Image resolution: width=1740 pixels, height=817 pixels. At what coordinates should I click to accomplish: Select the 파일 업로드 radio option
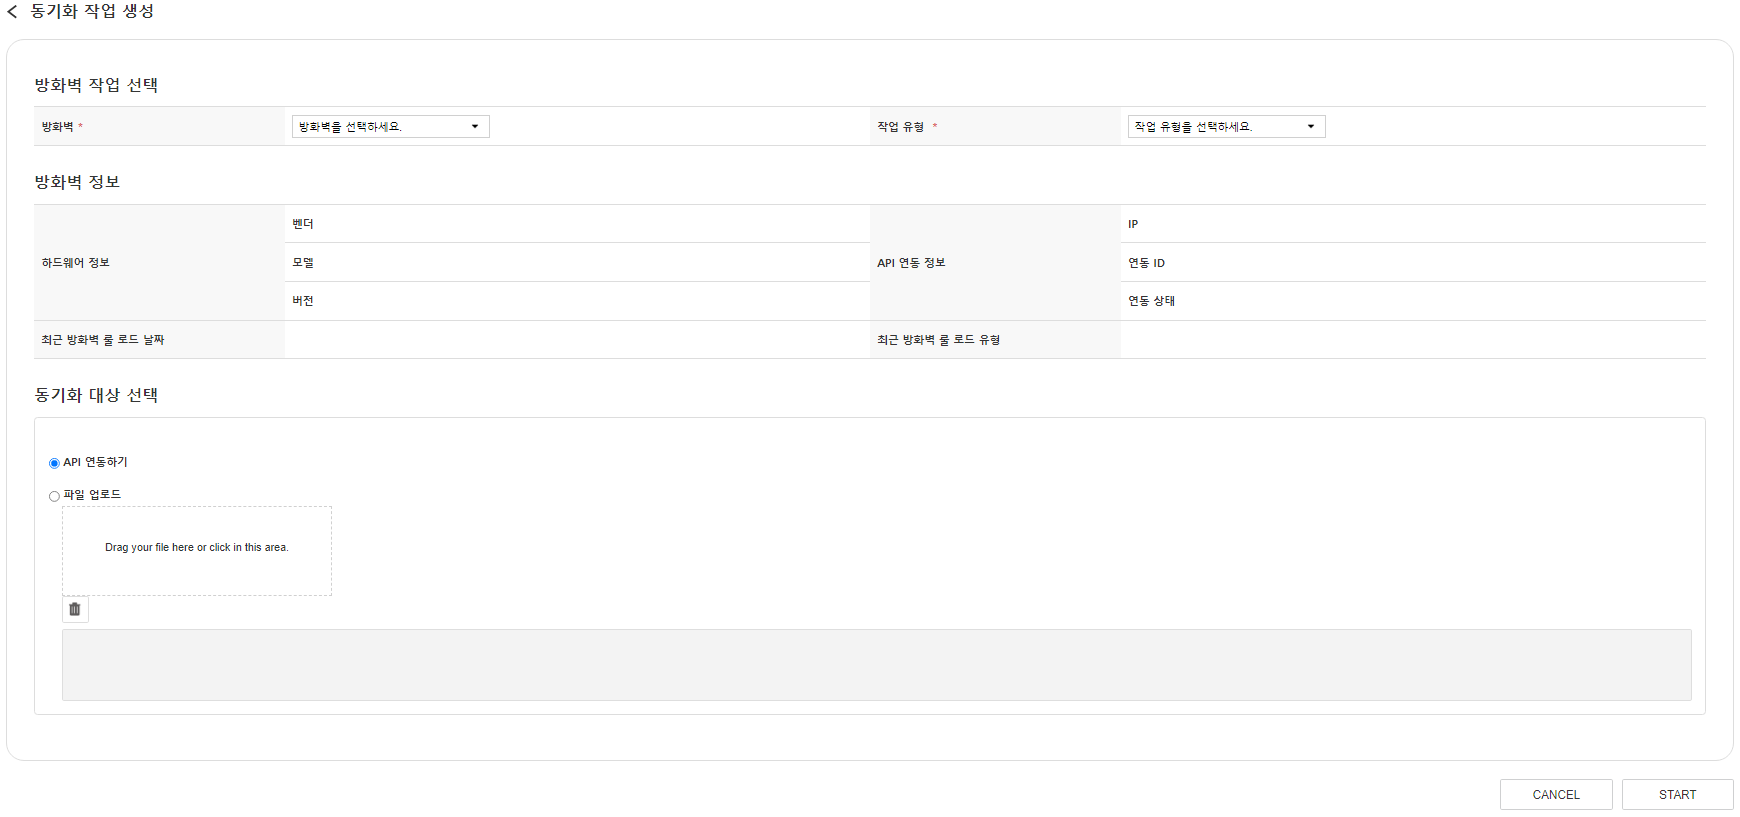tap(54, 496)
